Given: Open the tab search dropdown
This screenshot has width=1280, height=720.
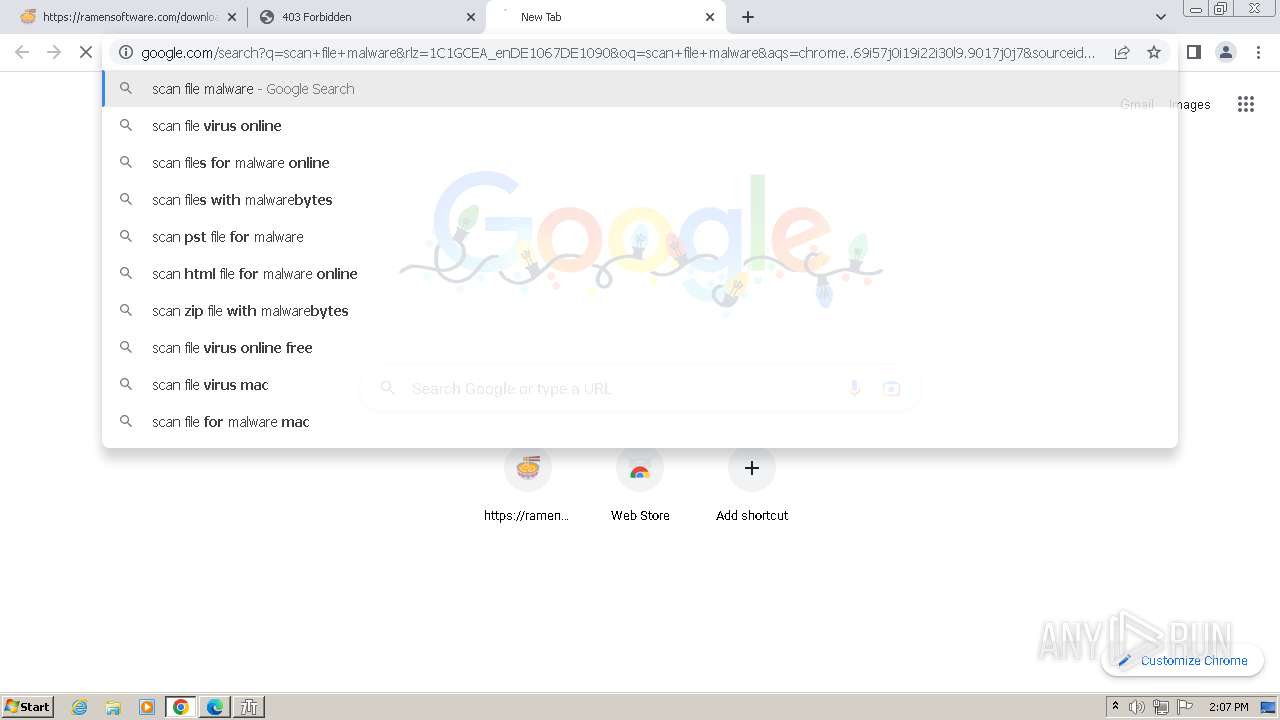Looking at the screenshot, I should tap(1160, 17).
